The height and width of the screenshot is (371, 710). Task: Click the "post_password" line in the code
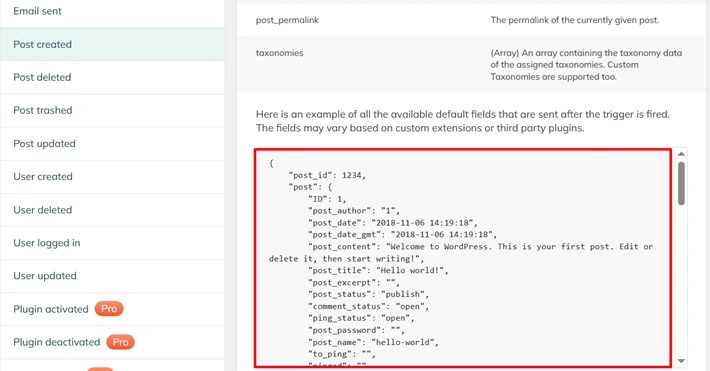pyautogui.click(x=356, y=330)
